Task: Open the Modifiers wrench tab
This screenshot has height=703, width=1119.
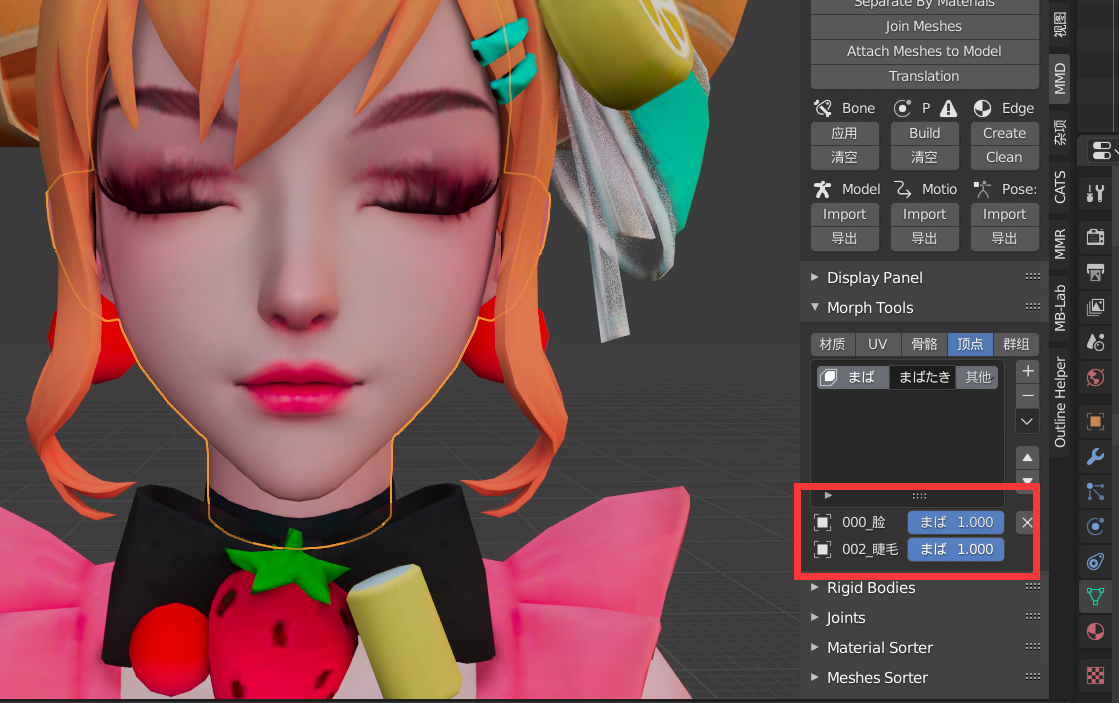Action: click(1095, 456)
